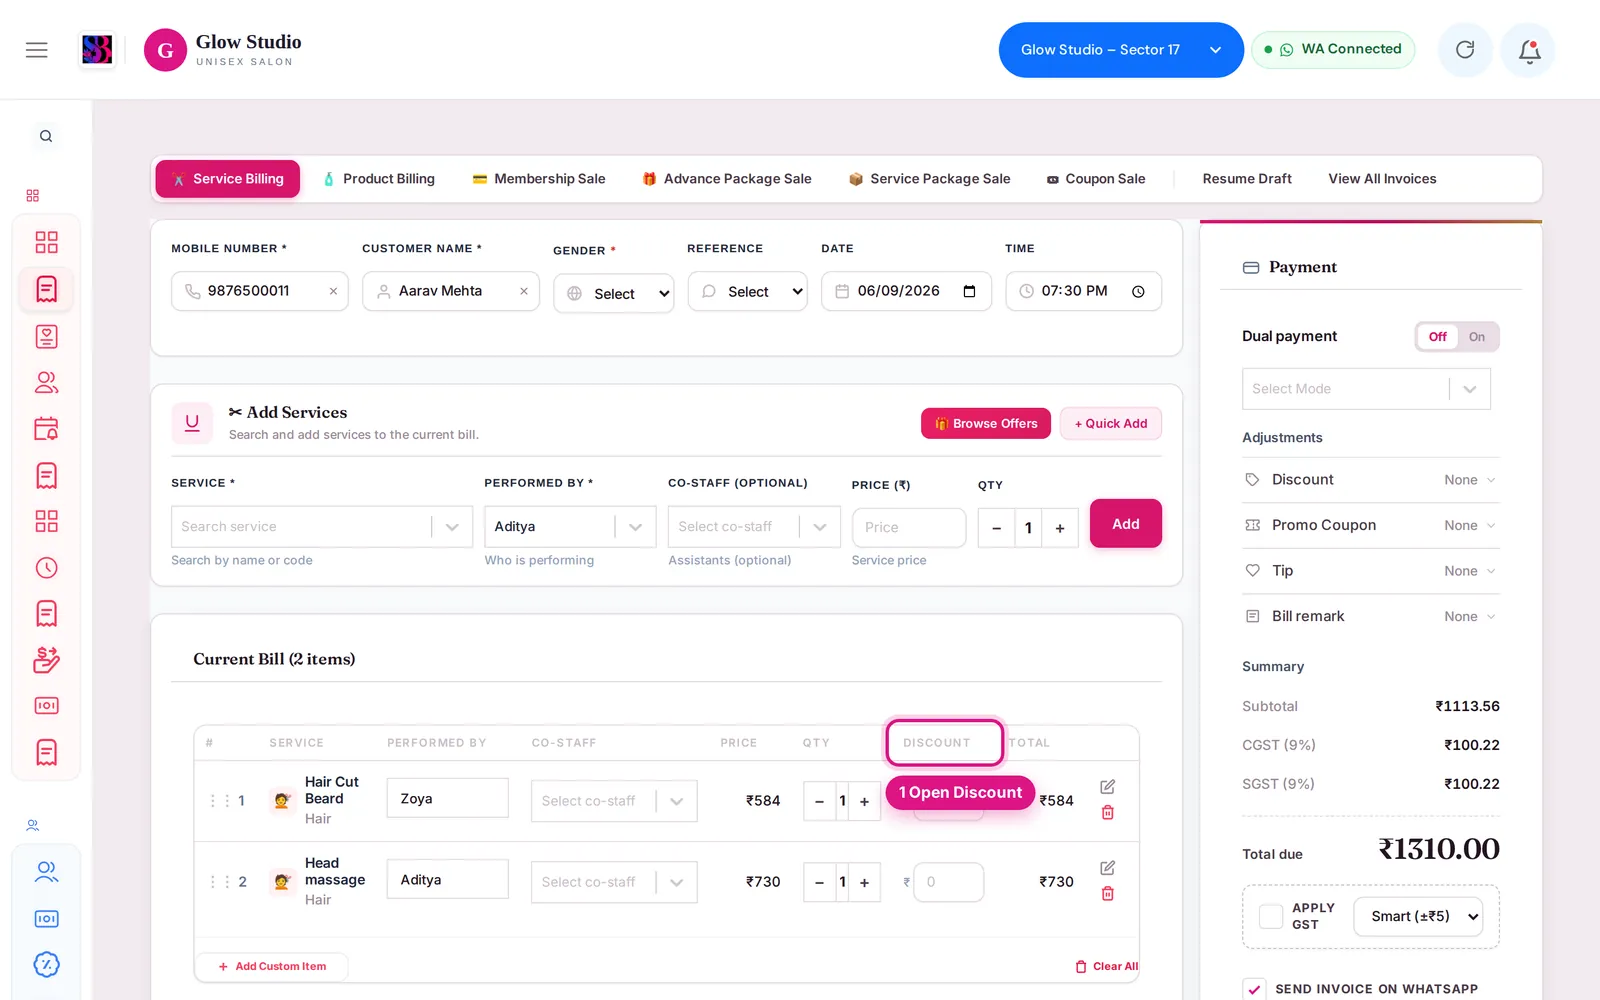Click Add Custom Item

tap(272, 966)
